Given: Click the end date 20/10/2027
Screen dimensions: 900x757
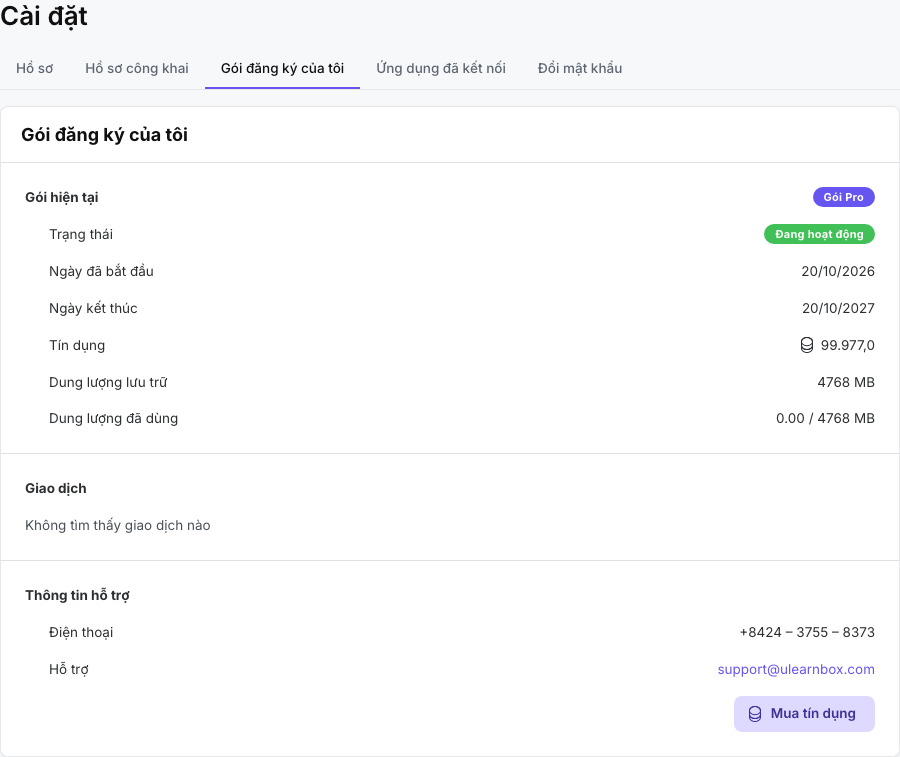Looking at the screenshot, I should 838,308.
